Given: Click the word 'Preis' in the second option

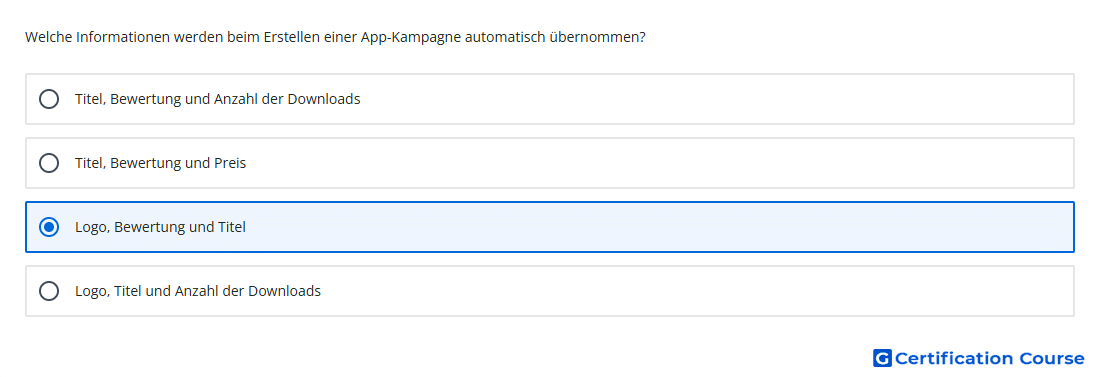Looking at the screenshot, I should pyautogui.click(x=230, y=163).
